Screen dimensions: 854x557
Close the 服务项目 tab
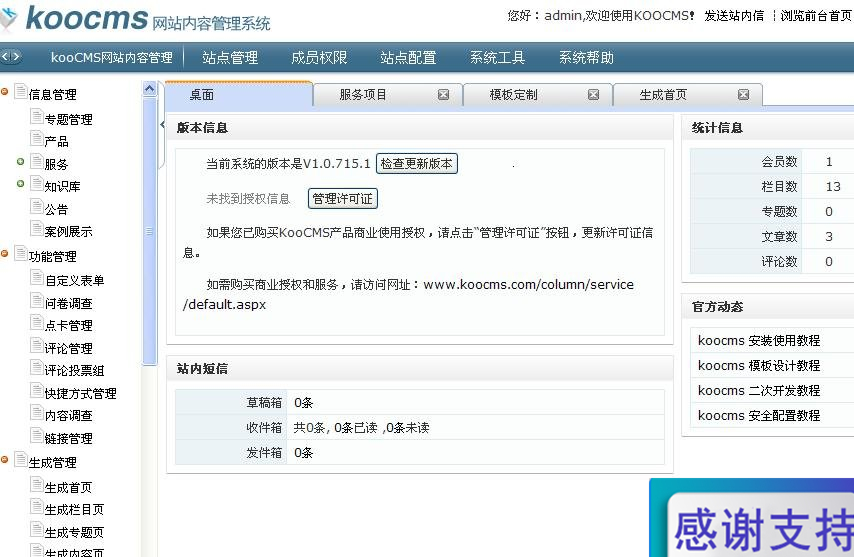(443, 95)
